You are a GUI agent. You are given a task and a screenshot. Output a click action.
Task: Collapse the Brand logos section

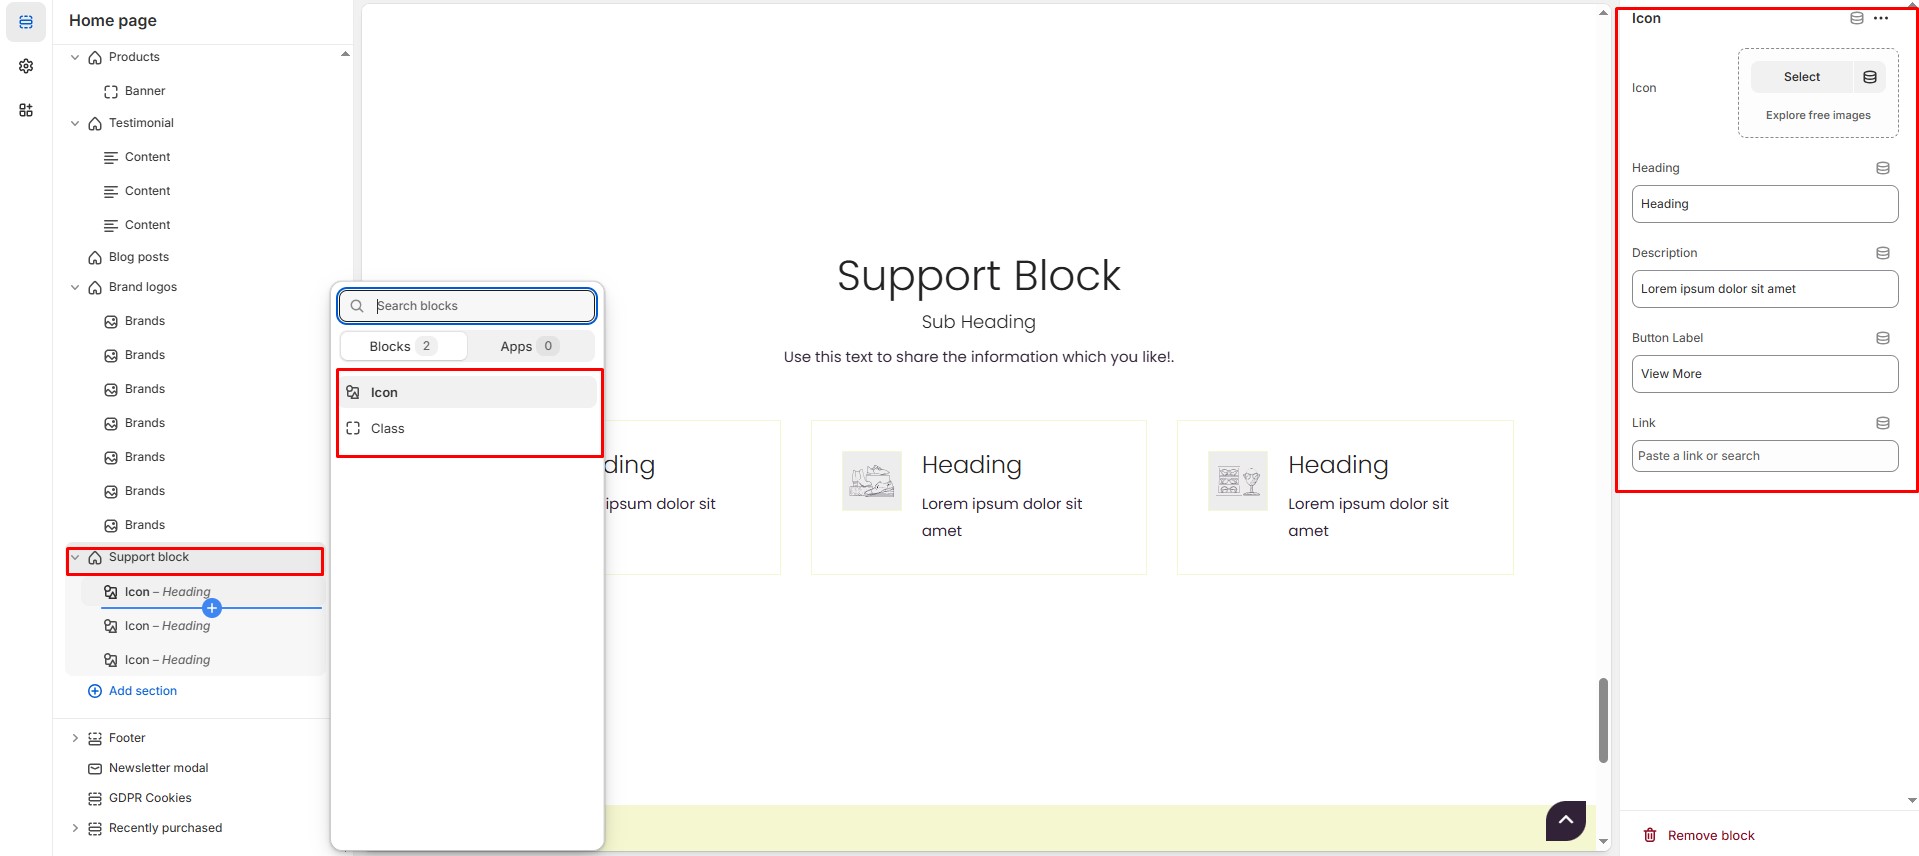75,288
